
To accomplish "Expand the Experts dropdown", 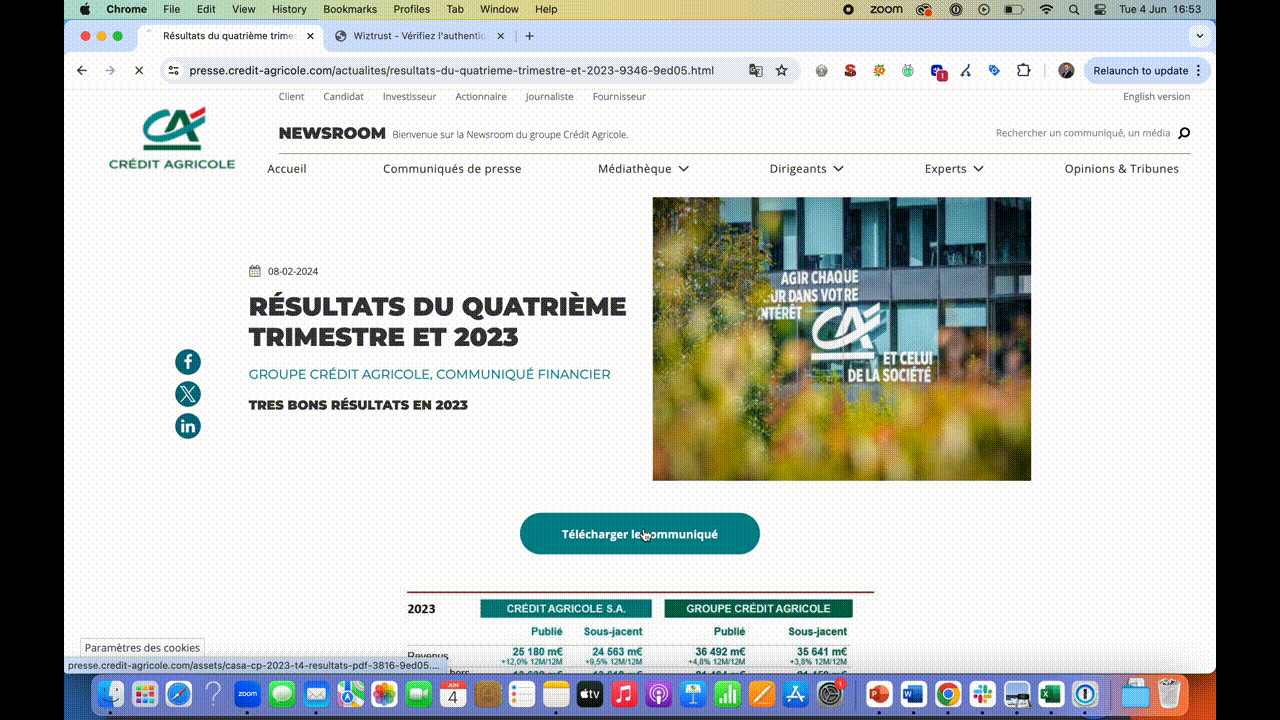I will point(954,169).
